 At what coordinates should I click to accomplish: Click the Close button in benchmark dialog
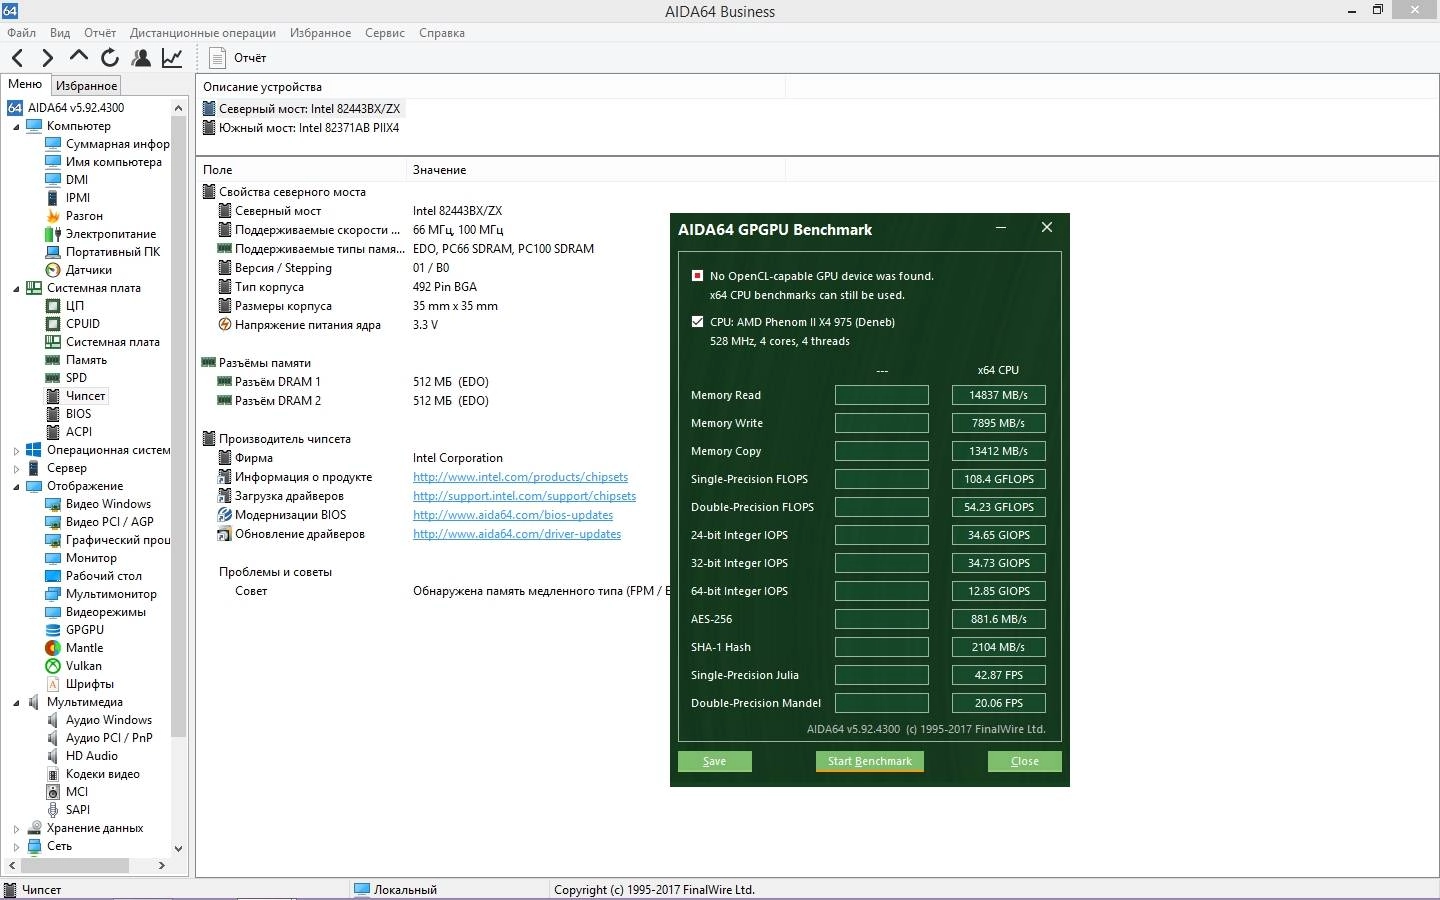[x=1025, y=761]
